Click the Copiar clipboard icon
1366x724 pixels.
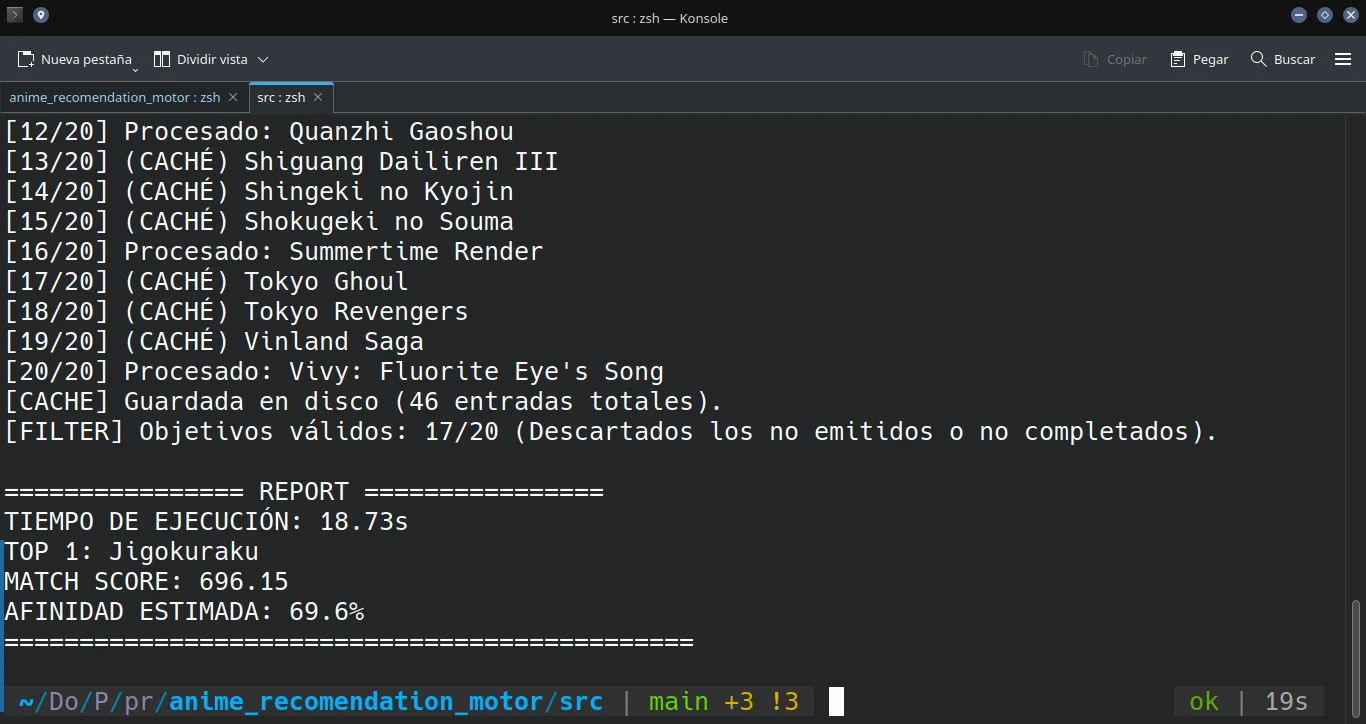coord(1091,60)
